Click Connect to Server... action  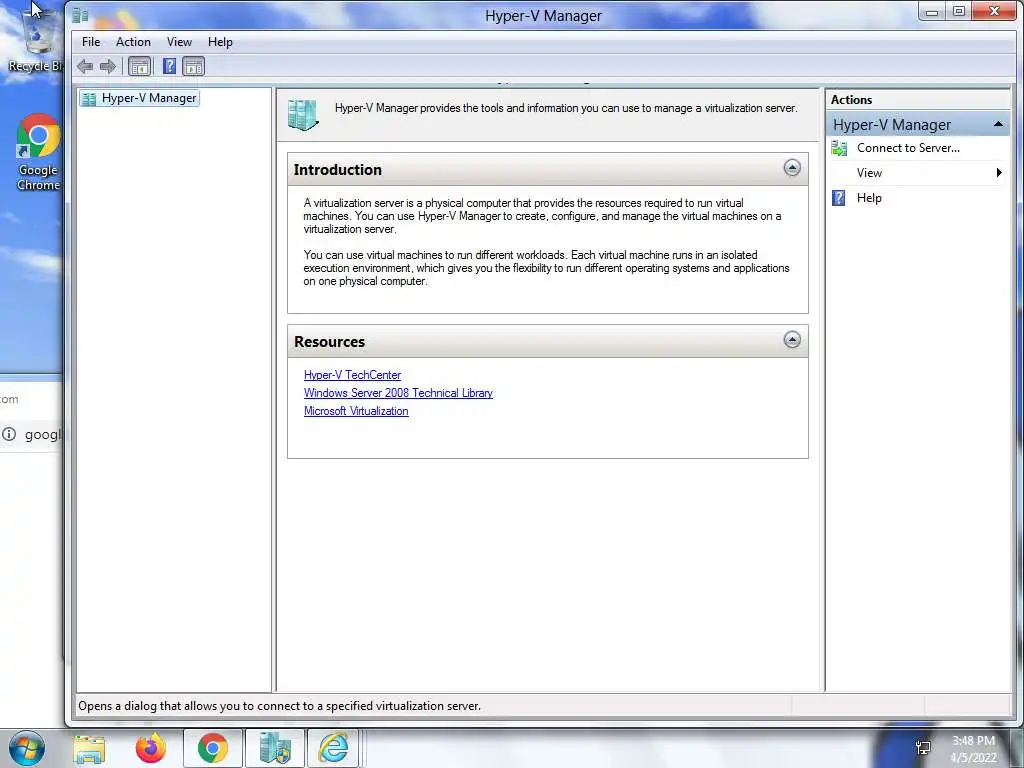tap(908, 148)
